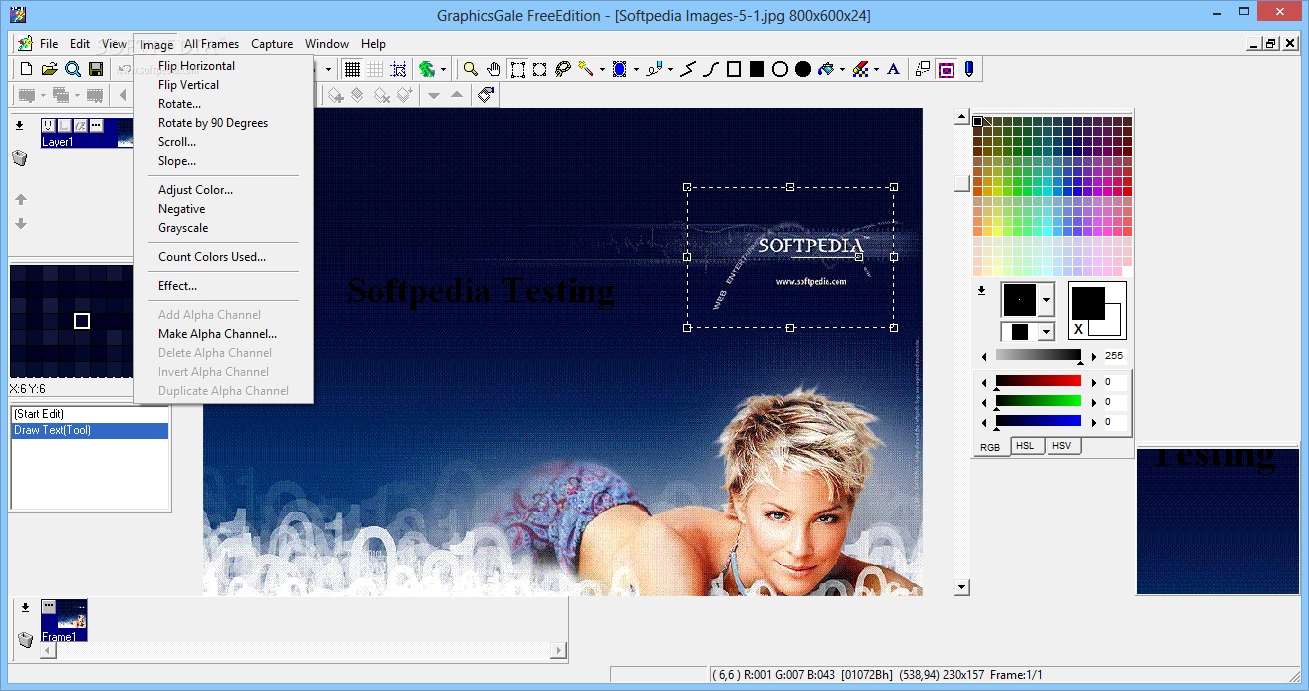Select the Zoom magnifying glass tool
1309x691 pixels.
pos(470,69)
